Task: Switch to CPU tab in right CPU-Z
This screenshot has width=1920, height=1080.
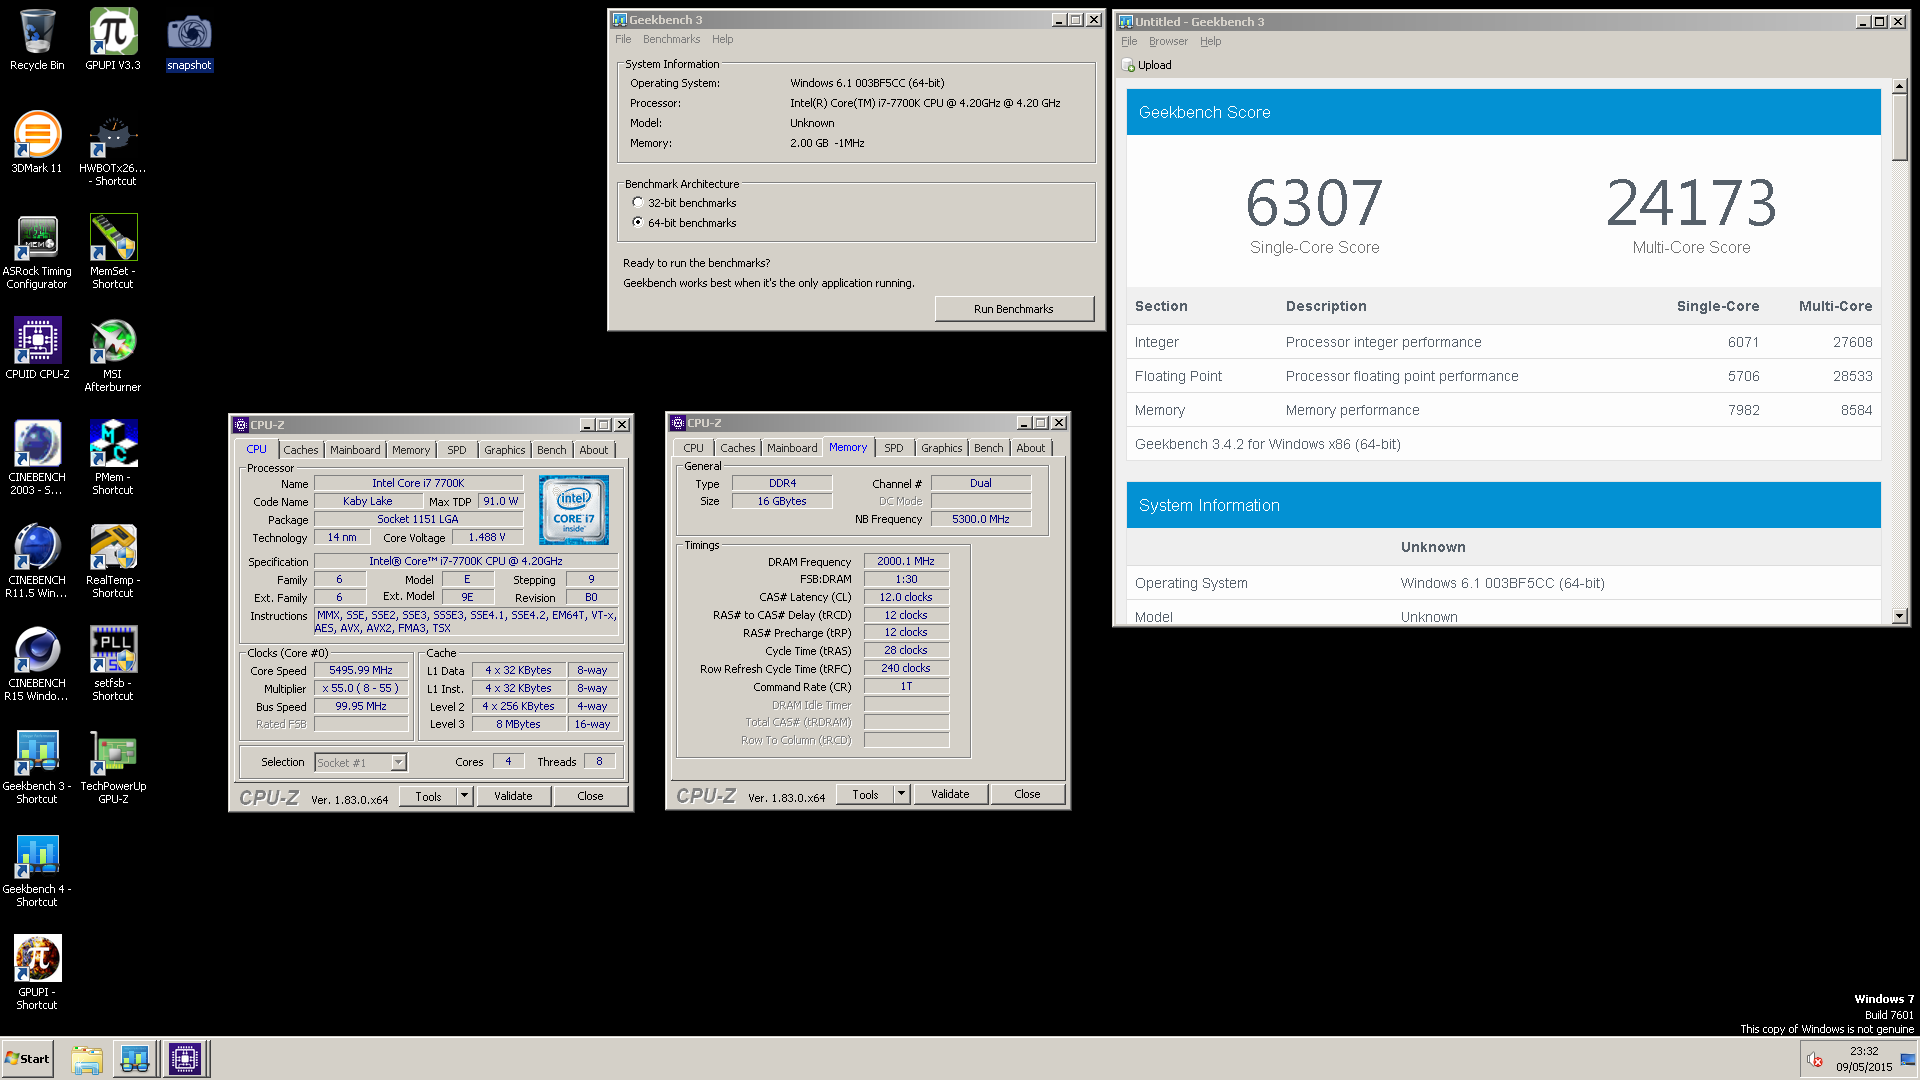Action: coord(694,448)
